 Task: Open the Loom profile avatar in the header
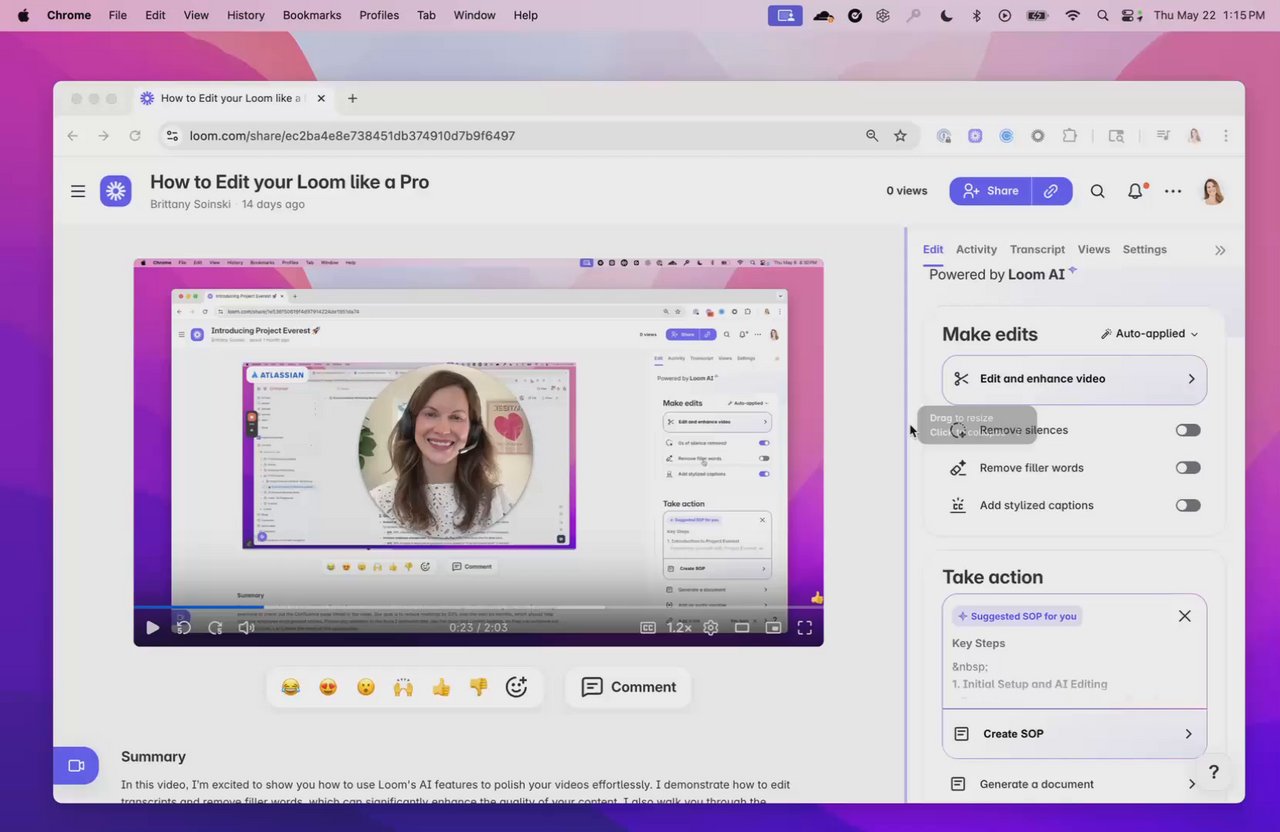(1212, 191)
